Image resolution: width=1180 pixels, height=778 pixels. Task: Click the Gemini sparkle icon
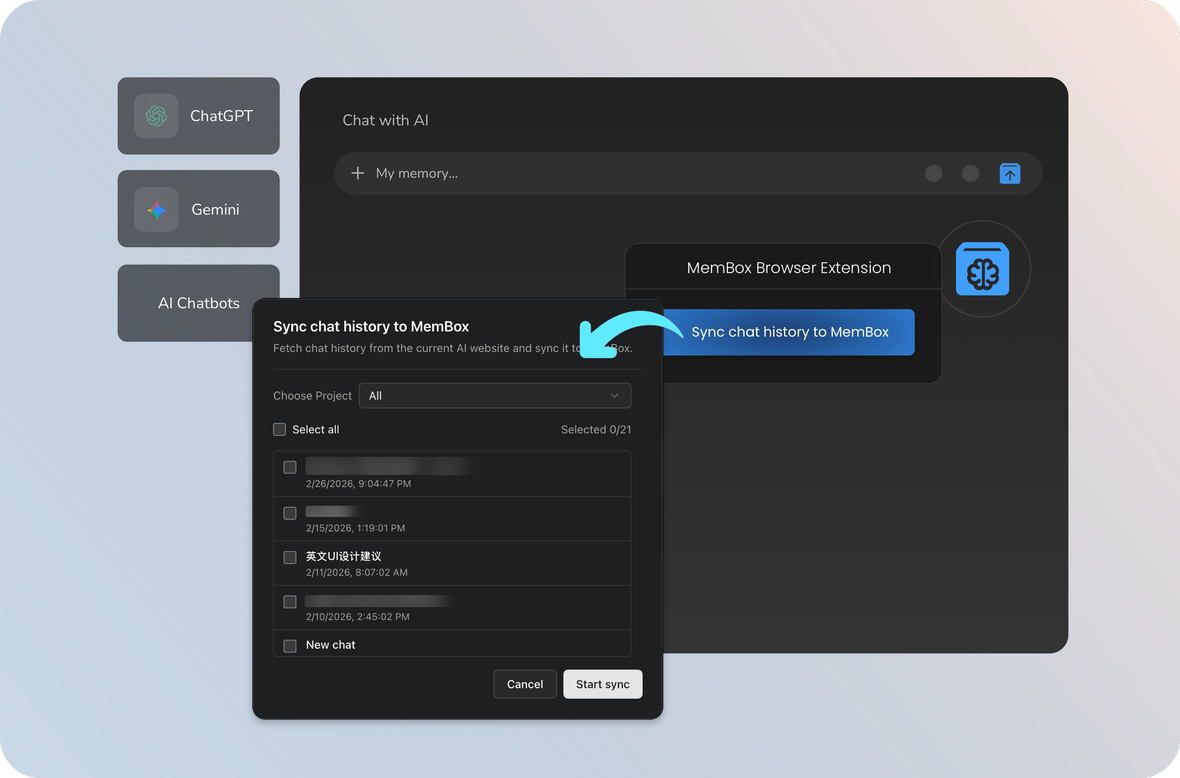tap(156, 209)
